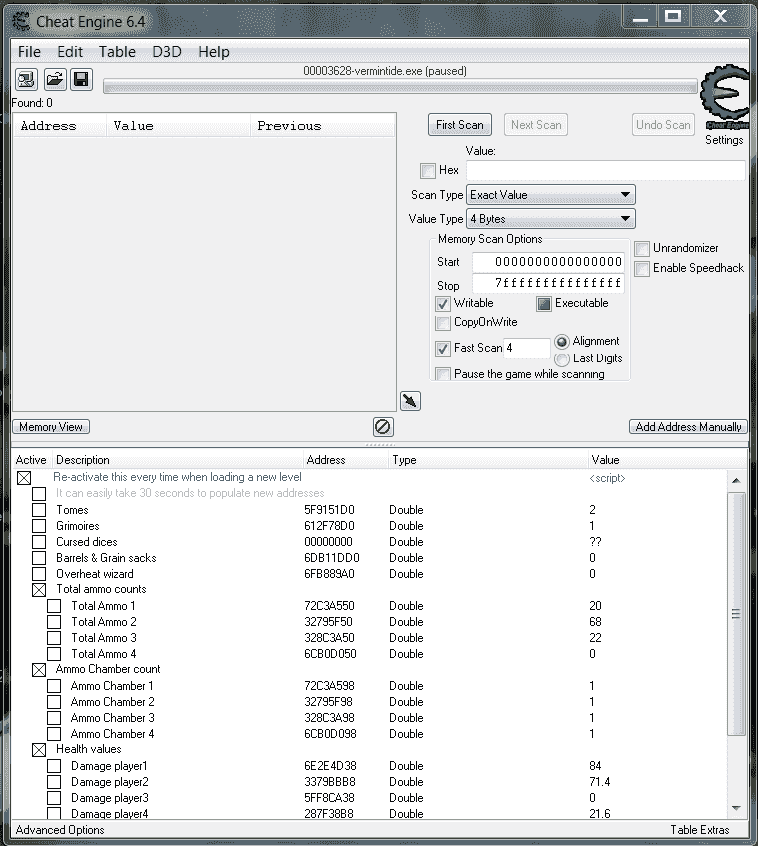Activate the Overheat wizard checkbox
Viewport: 758px width, 846px height.
pos(39,574)
